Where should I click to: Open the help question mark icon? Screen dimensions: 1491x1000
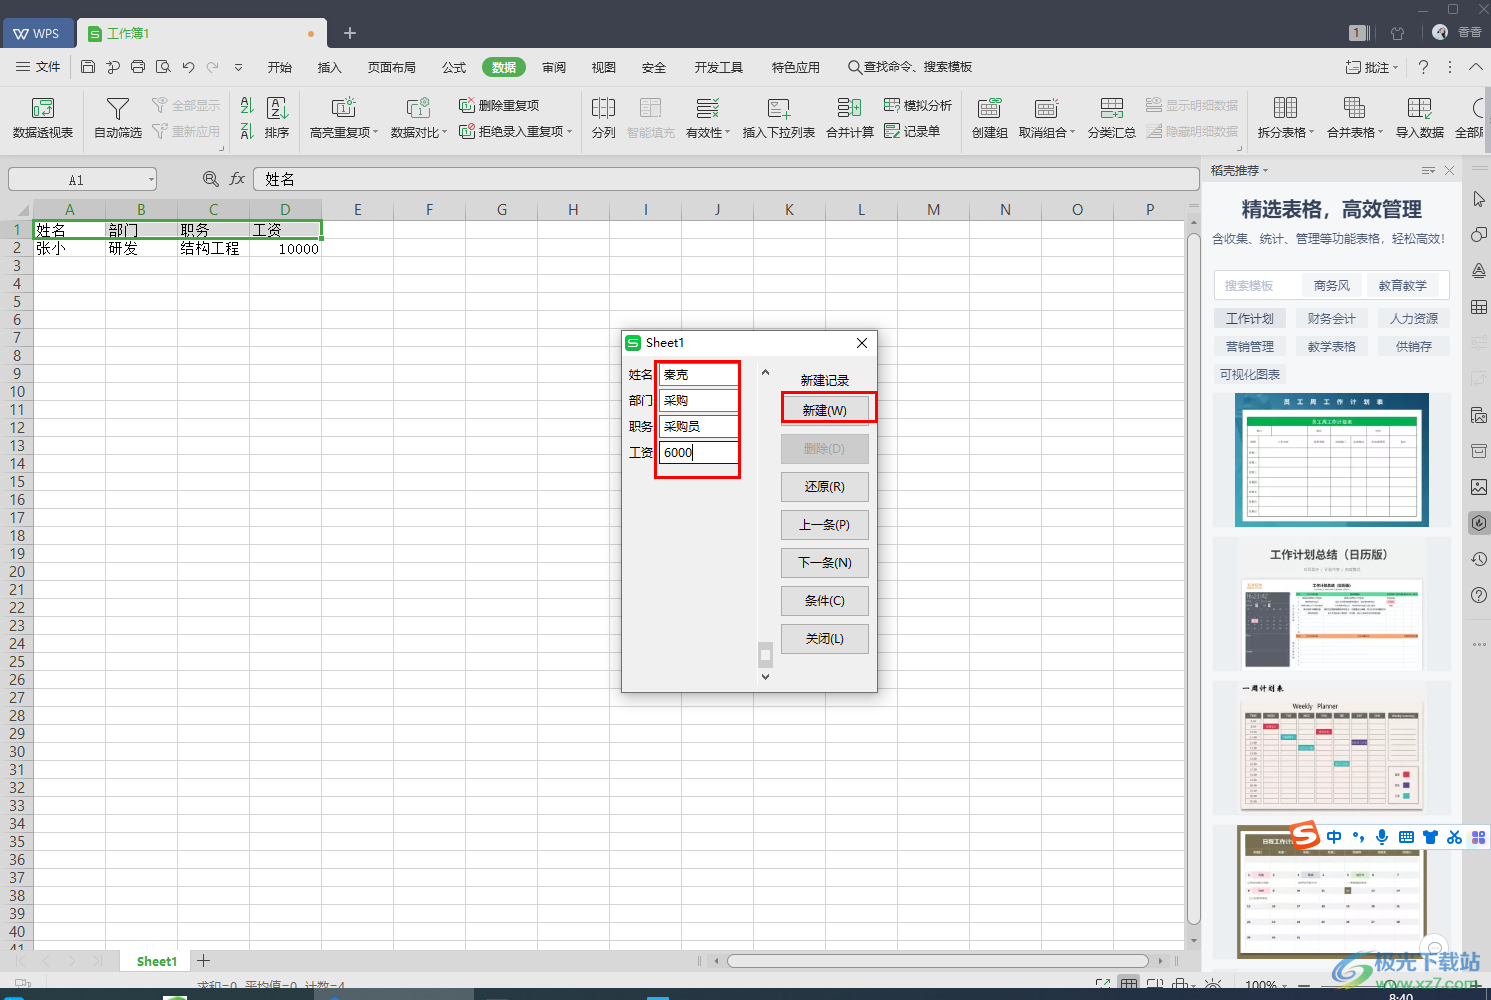(x=1423, y=67)
